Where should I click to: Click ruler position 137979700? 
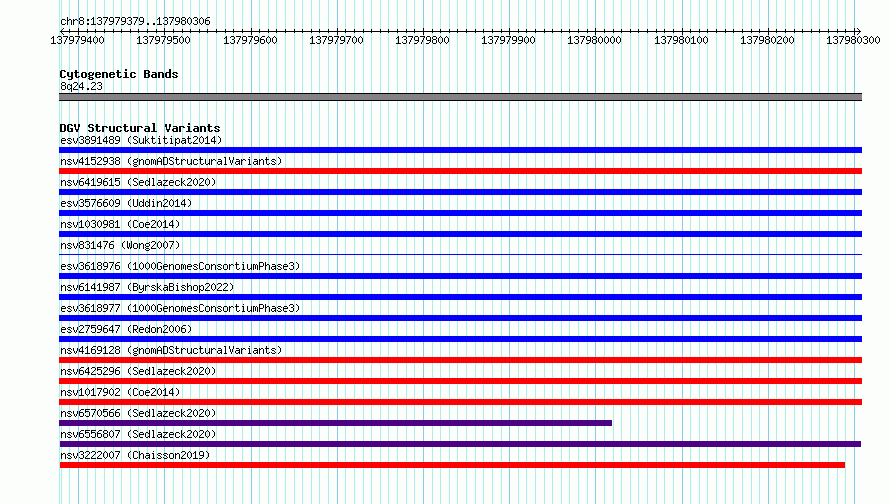click(x=336, y=40)
